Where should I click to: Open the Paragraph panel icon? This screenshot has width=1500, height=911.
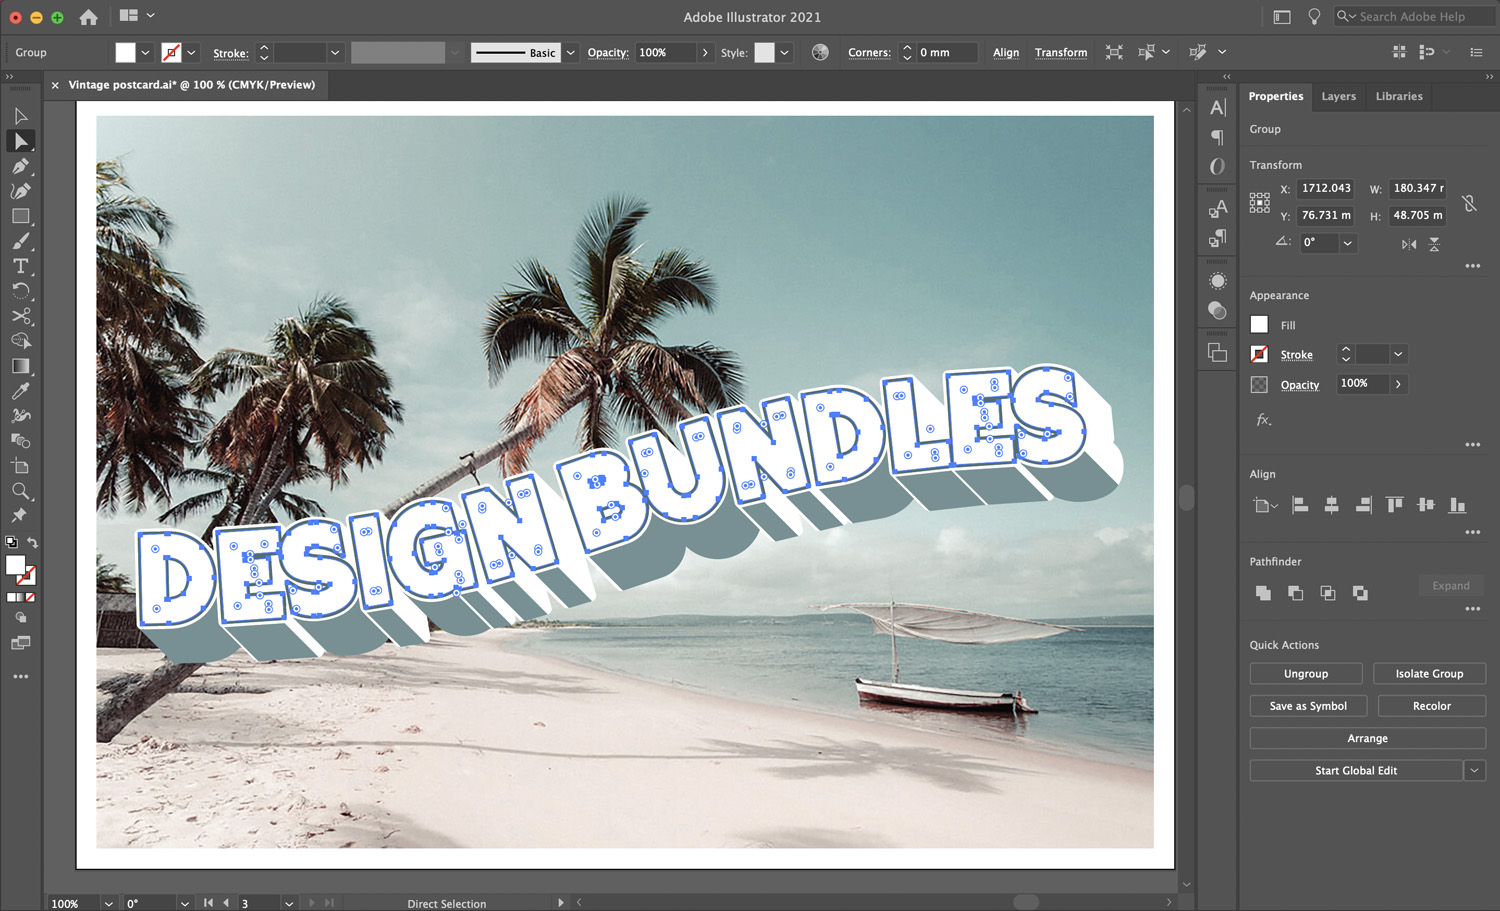[x=1217, y=137]
